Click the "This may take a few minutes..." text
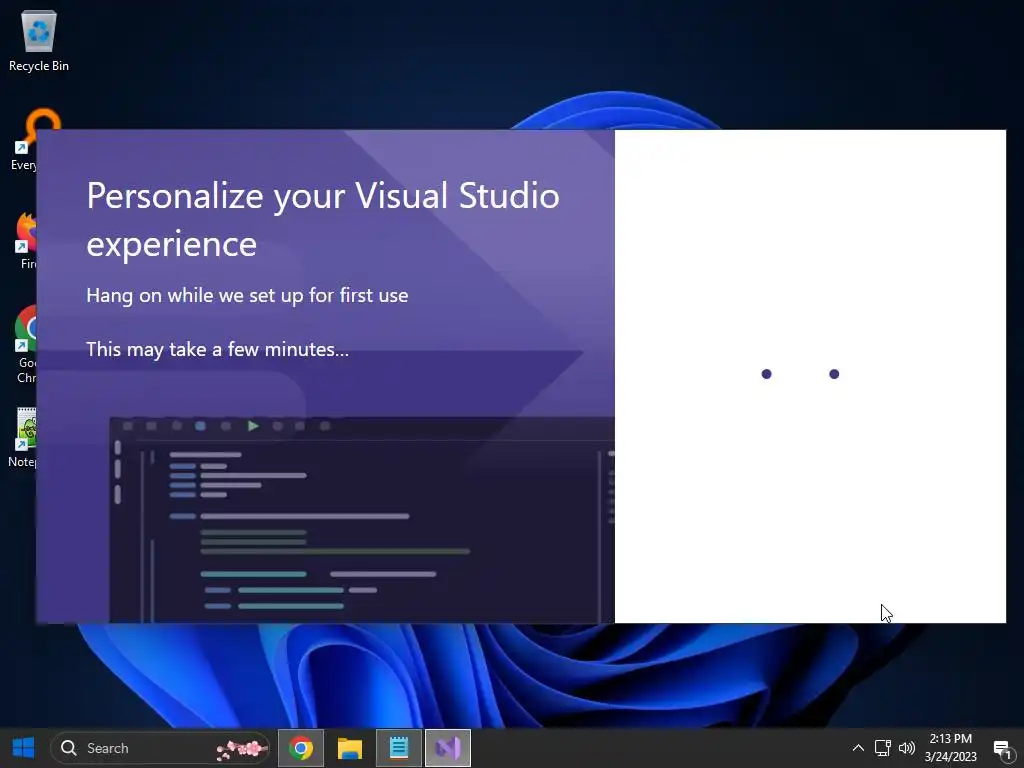Viewport: 1024px width, 768px height. pos(217,349)
